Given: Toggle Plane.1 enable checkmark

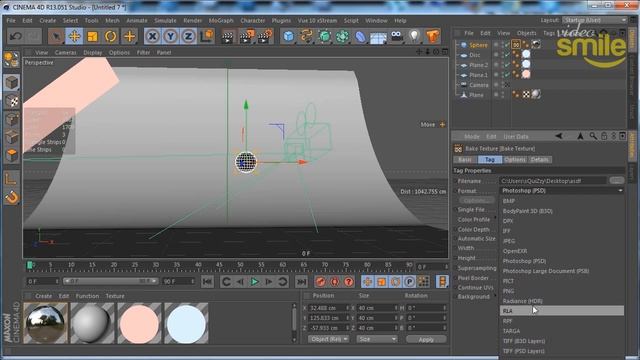Looking at the screenshot, I should [x=507, y=75].
